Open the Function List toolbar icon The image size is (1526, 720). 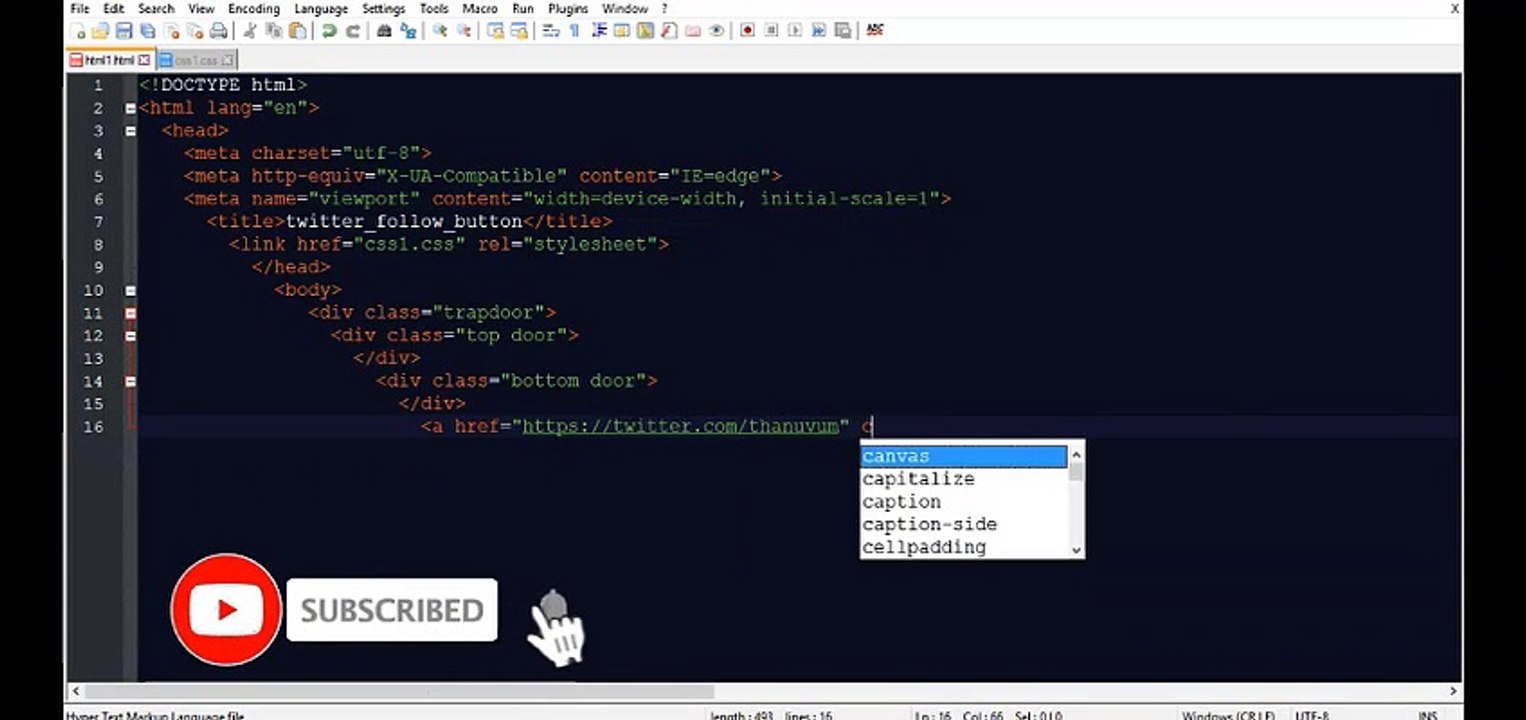point(668,31)
